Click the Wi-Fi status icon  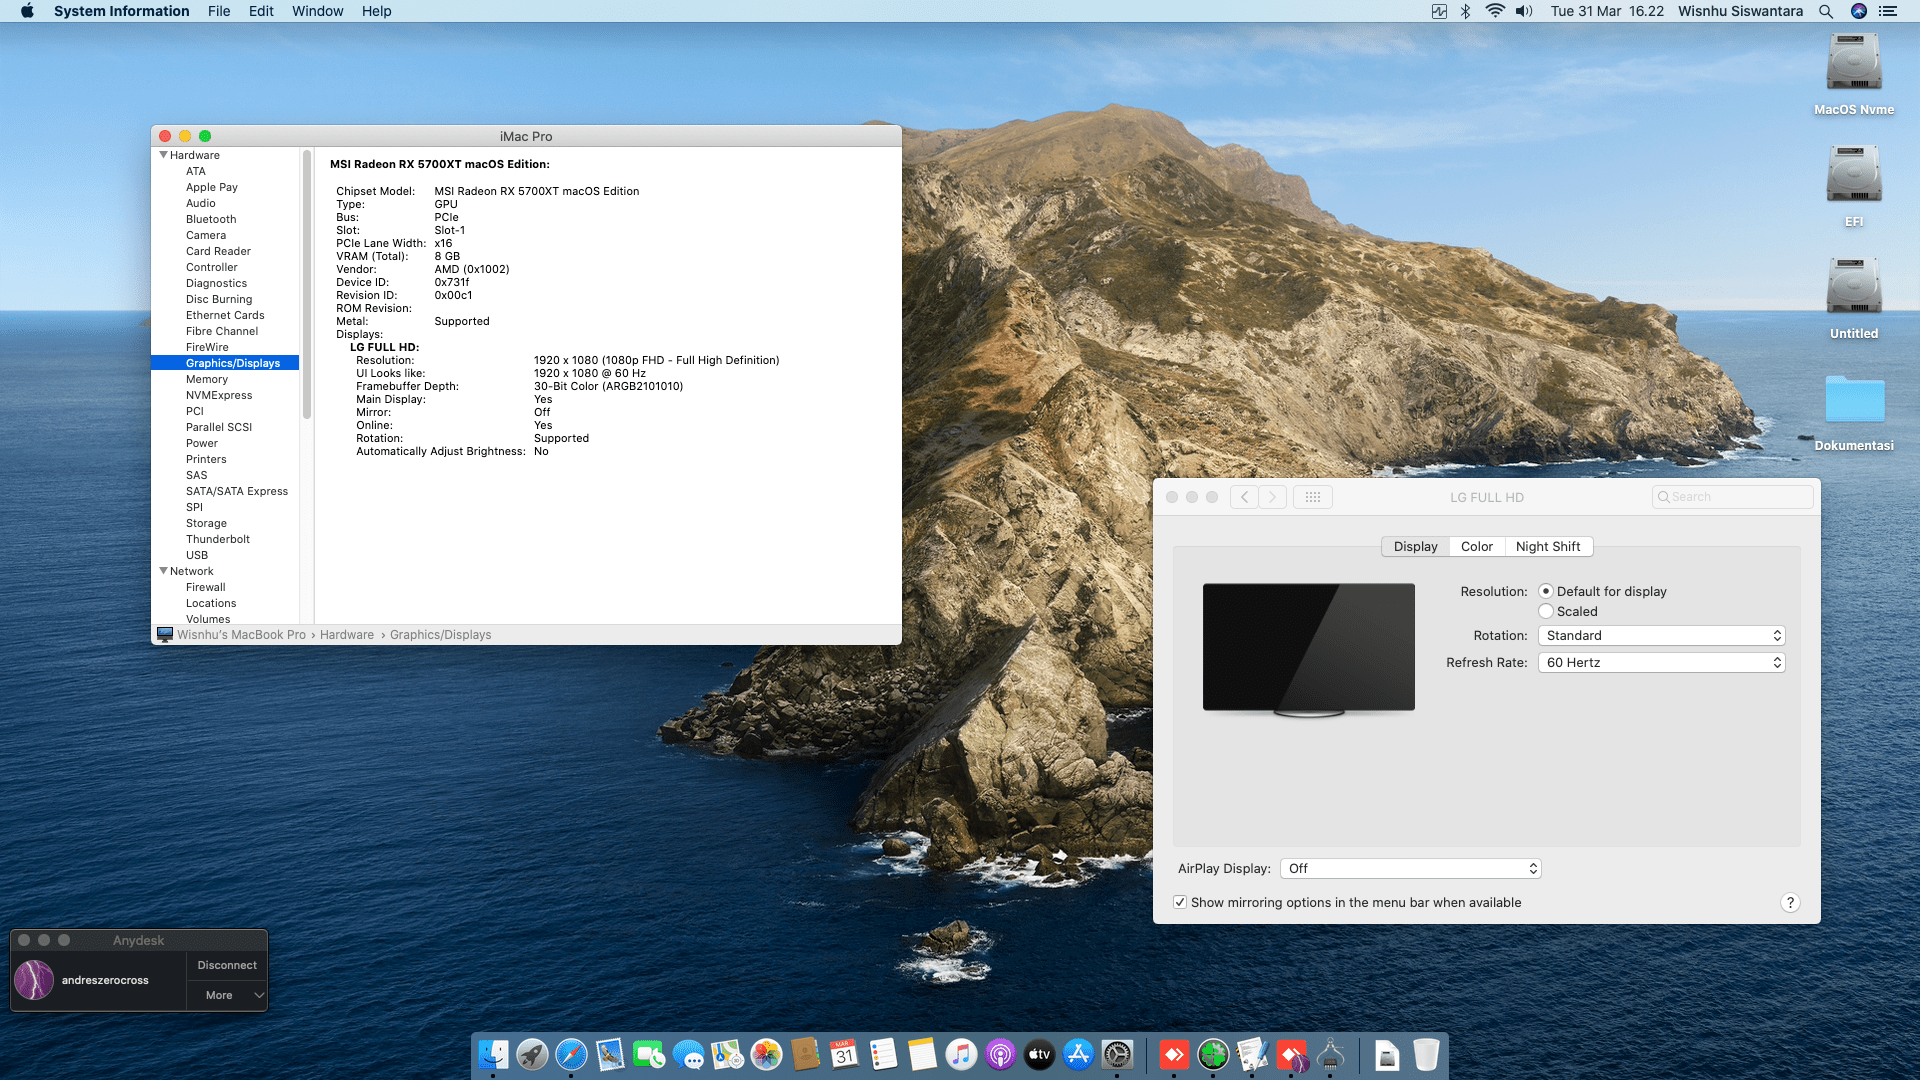[x=1495, y=11]
